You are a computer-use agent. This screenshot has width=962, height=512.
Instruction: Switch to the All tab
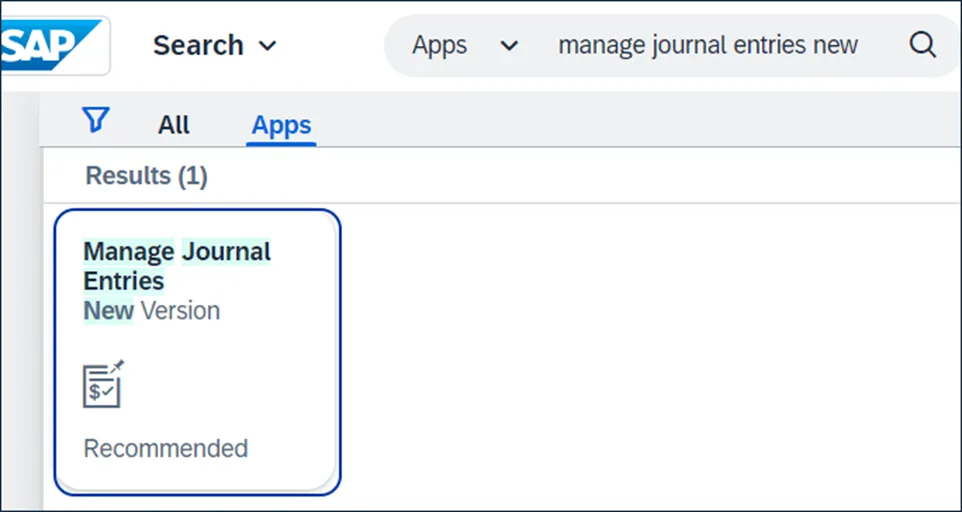click(174, 126)
